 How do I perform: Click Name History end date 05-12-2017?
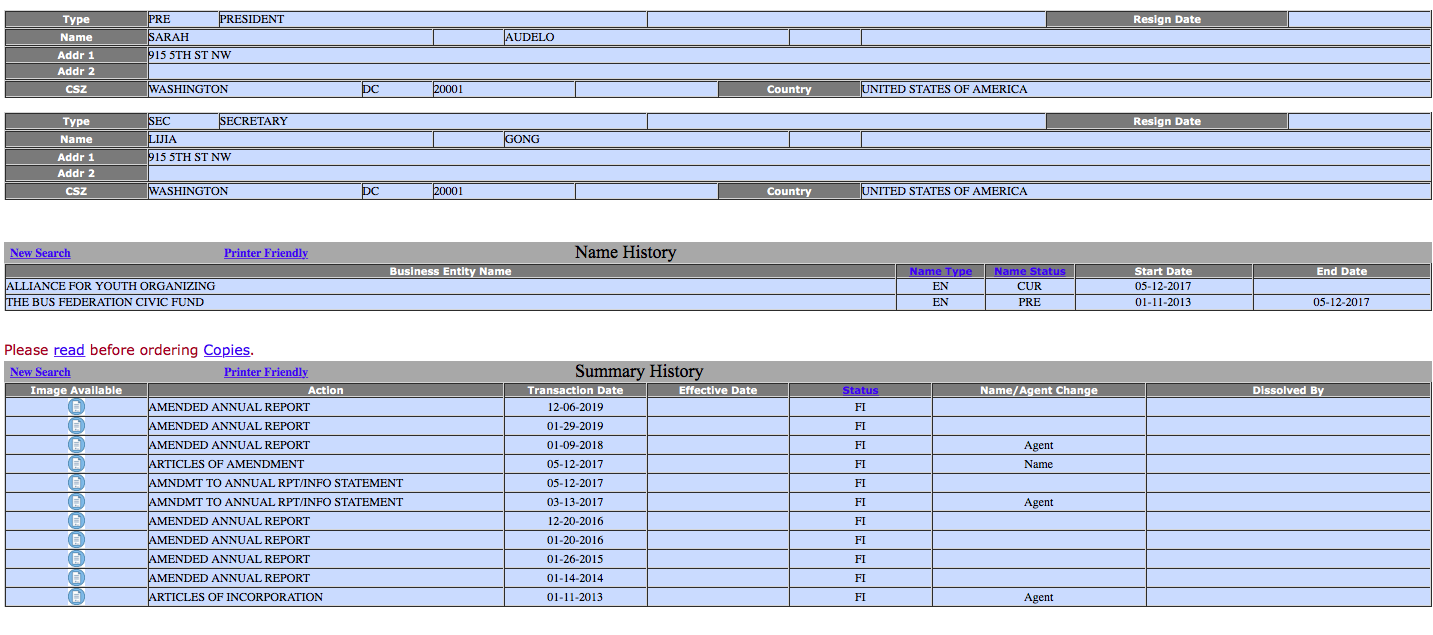(1341, 302)
